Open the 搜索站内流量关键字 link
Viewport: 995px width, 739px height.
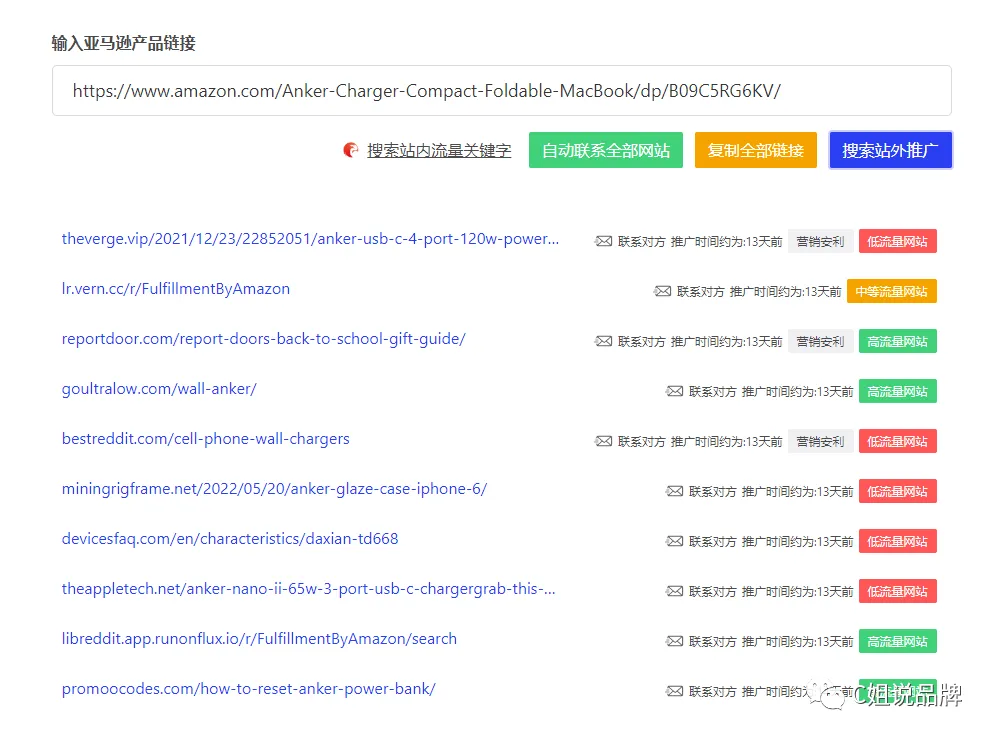point(439,150)
